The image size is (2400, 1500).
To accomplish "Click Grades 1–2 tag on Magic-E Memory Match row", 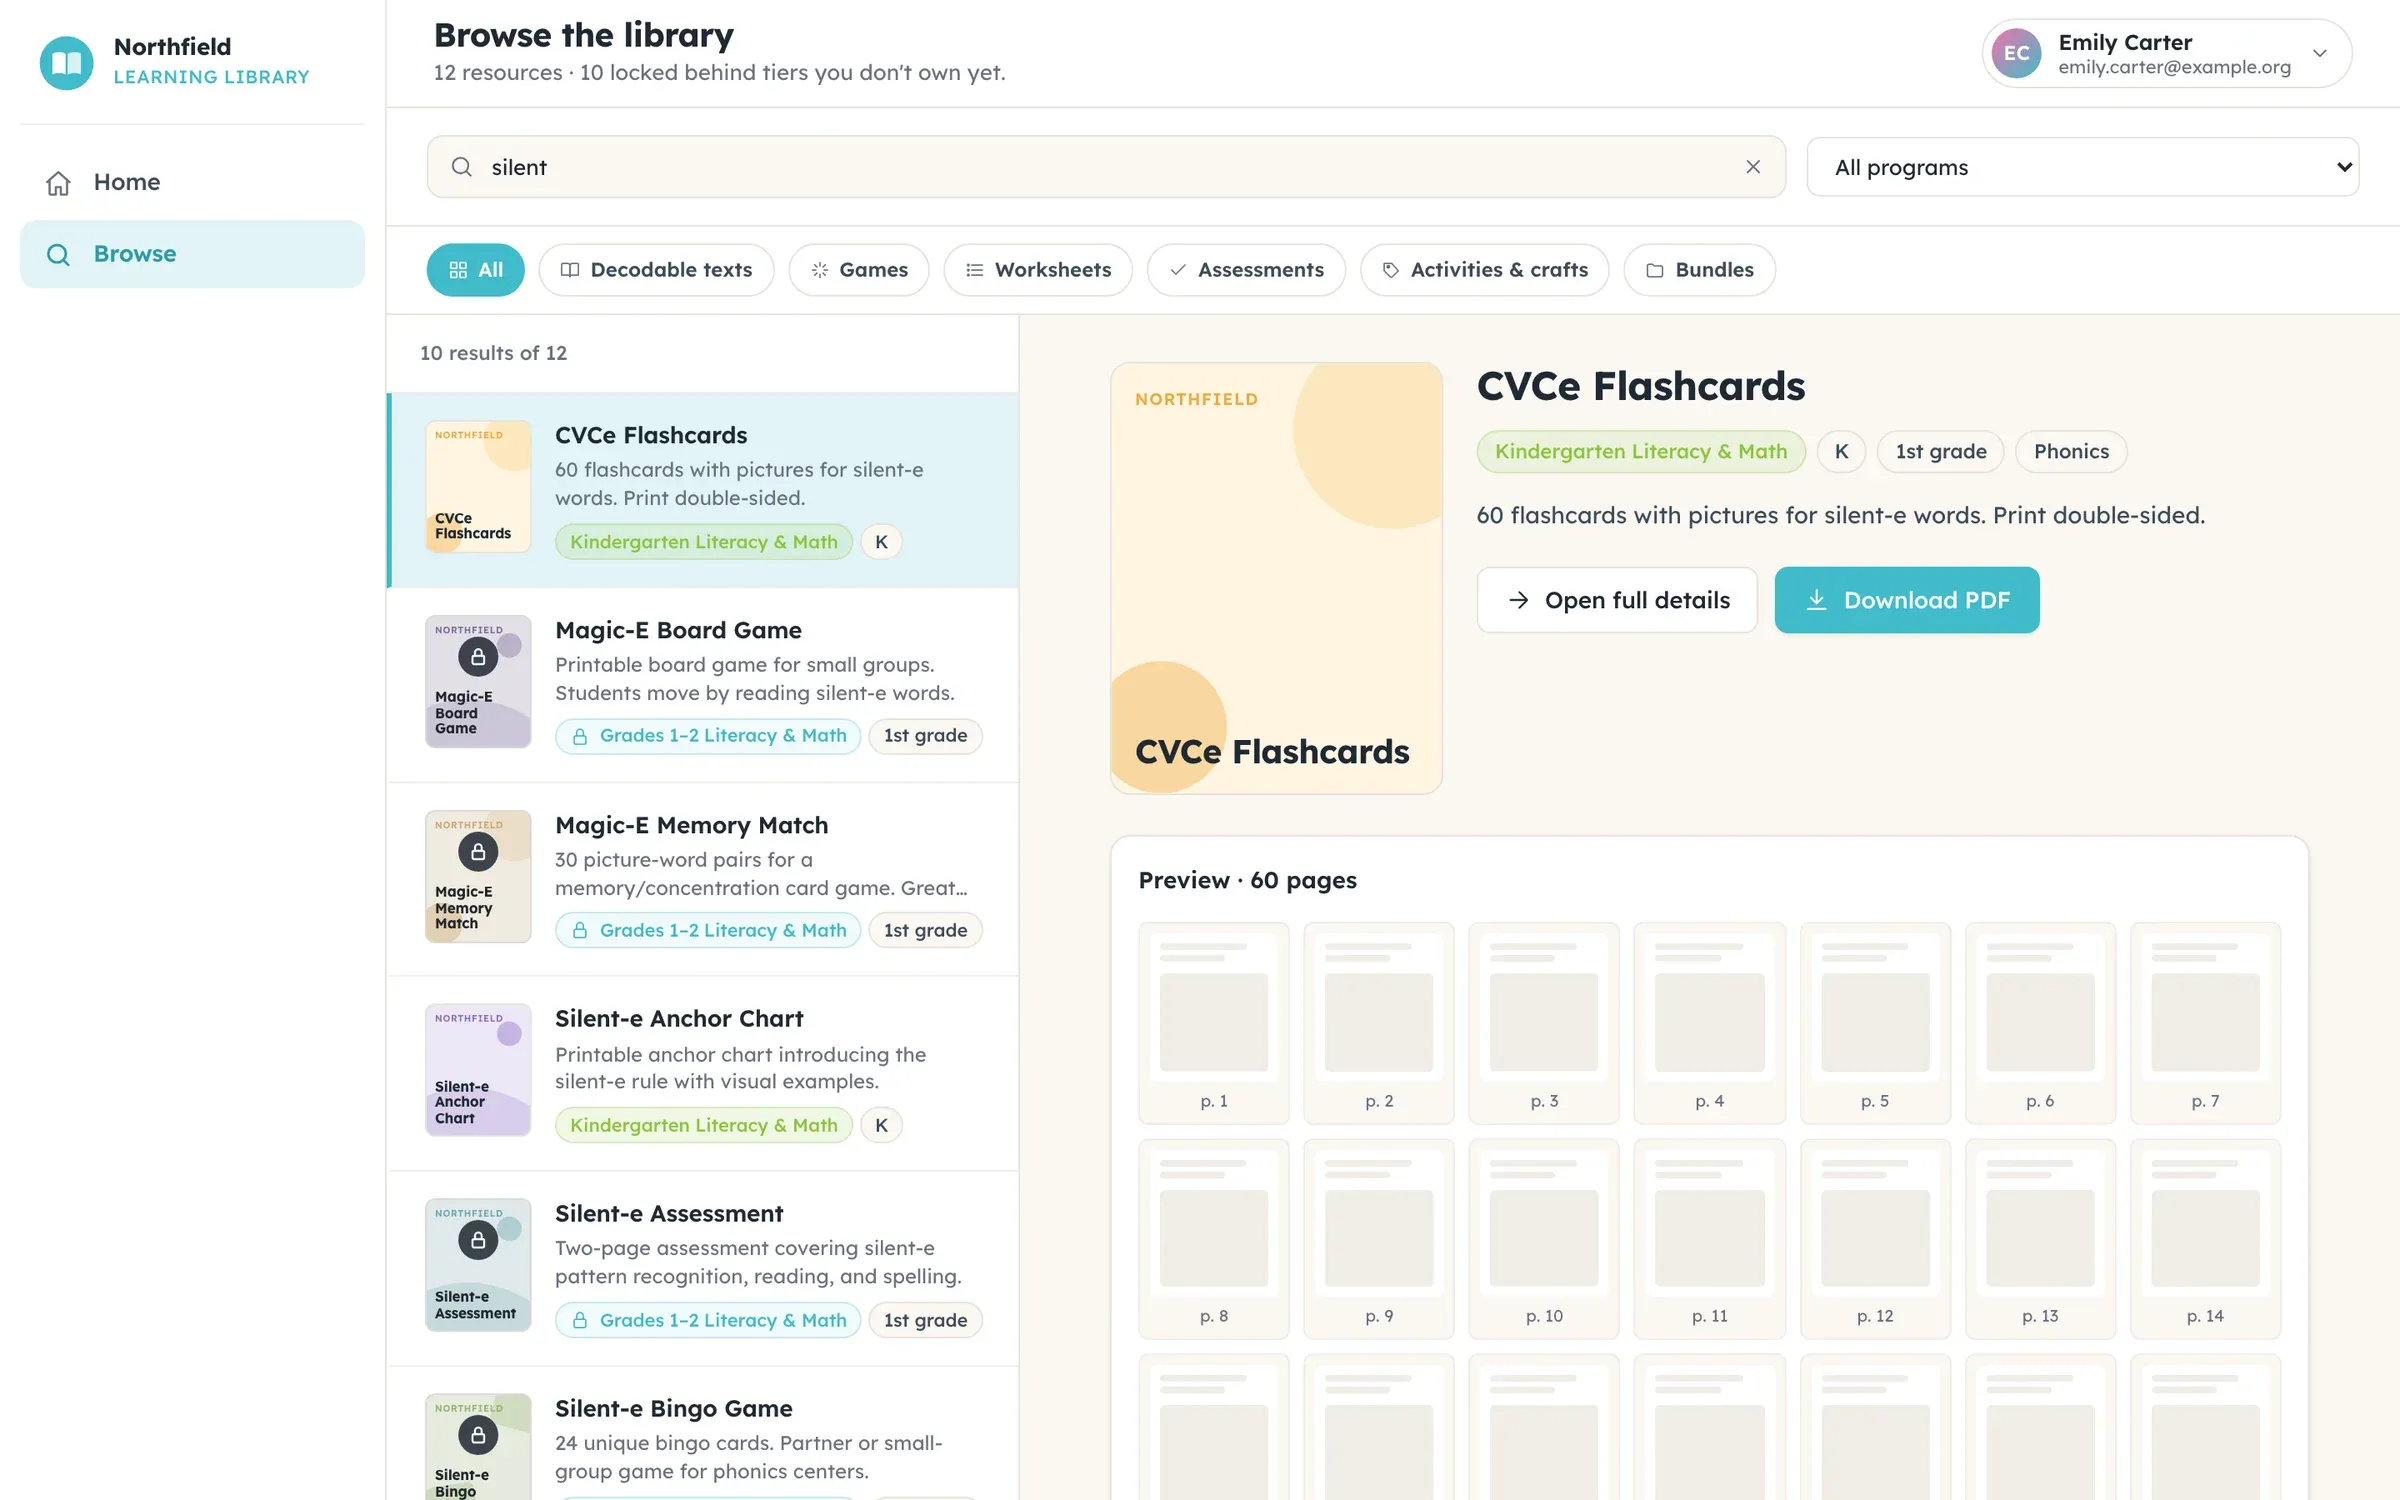I will (708, 930).
